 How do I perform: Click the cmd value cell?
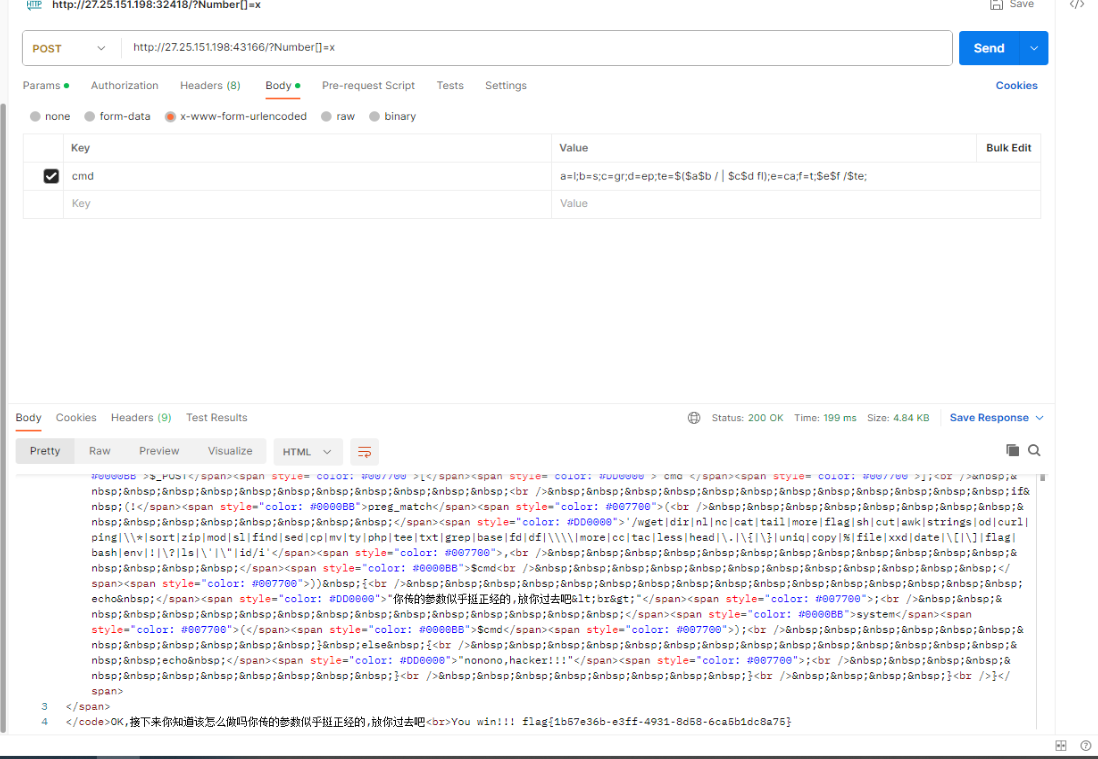[x=795, y=176]
